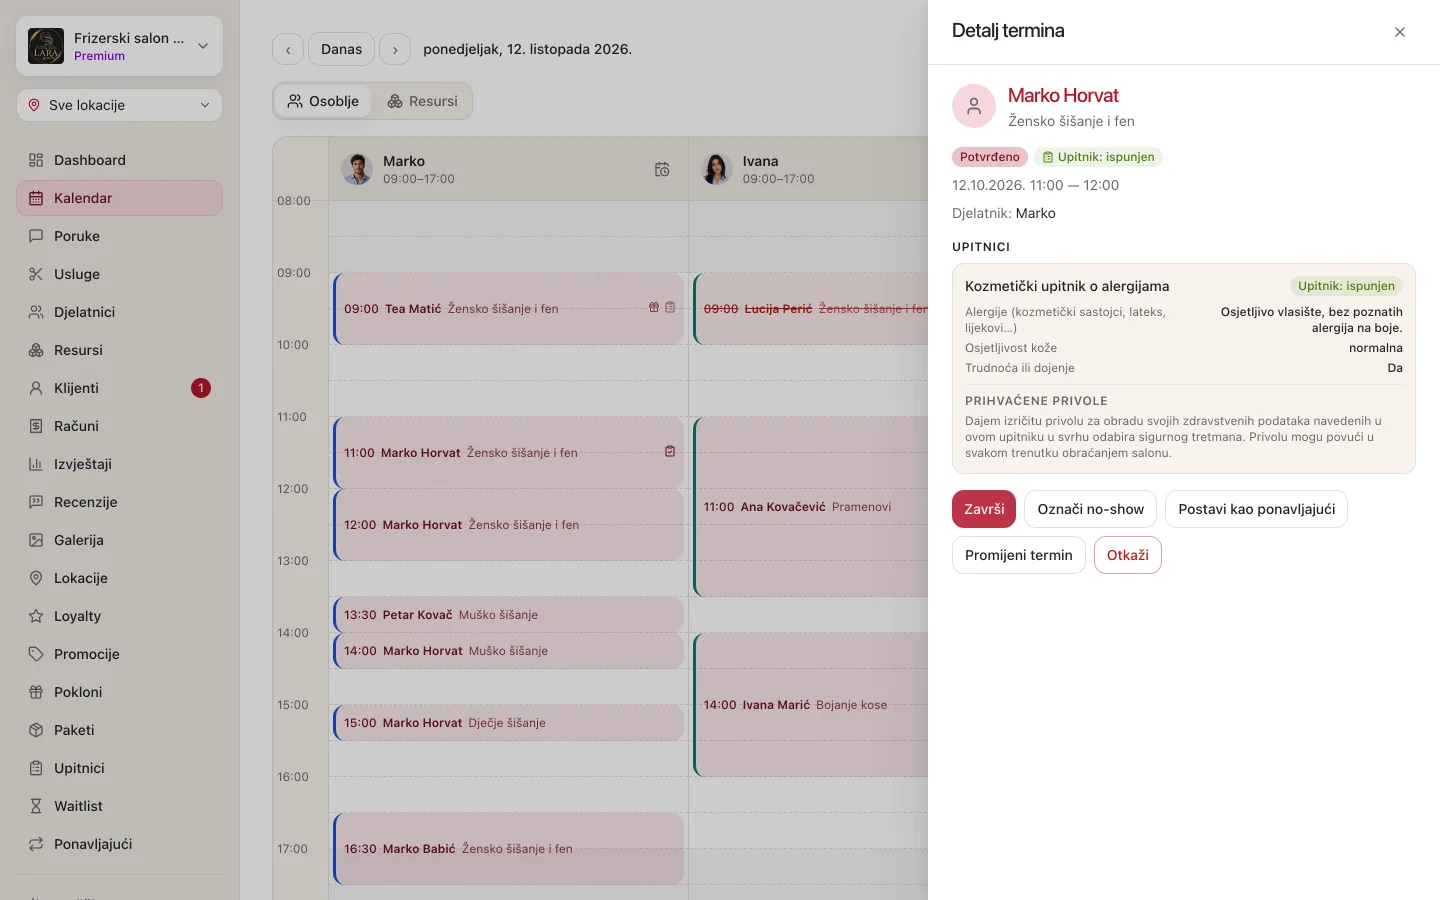Go to next day with right arrow
This screenshot has height=900, width=1440.
click(x=395, y=49)
